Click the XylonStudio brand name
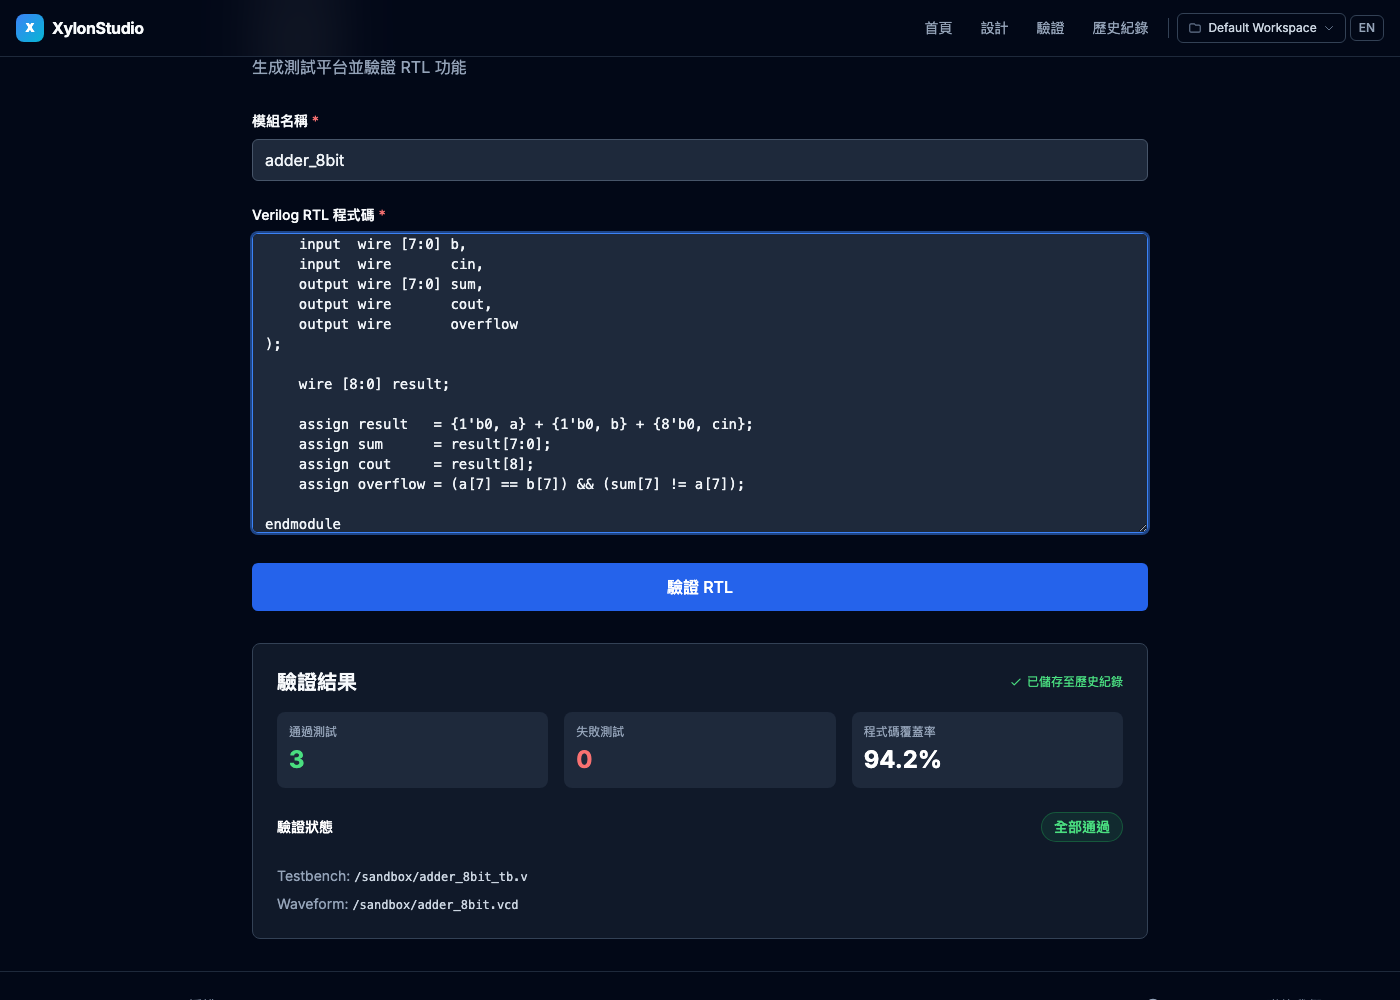This screenshot has height=1000, width=1400. coord(98,28)
